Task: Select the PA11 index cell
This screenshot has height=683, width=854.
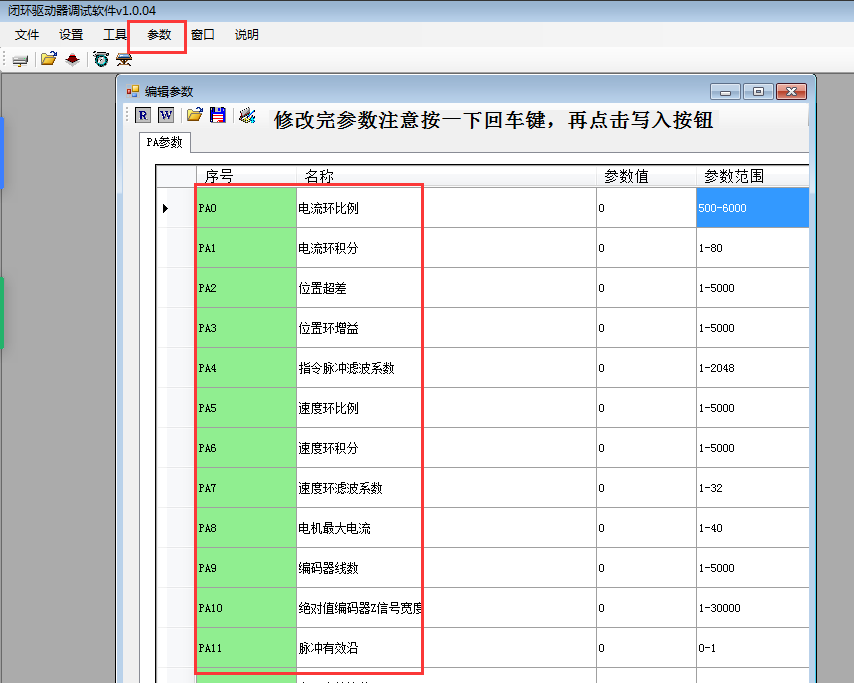Action: point(246,648)
